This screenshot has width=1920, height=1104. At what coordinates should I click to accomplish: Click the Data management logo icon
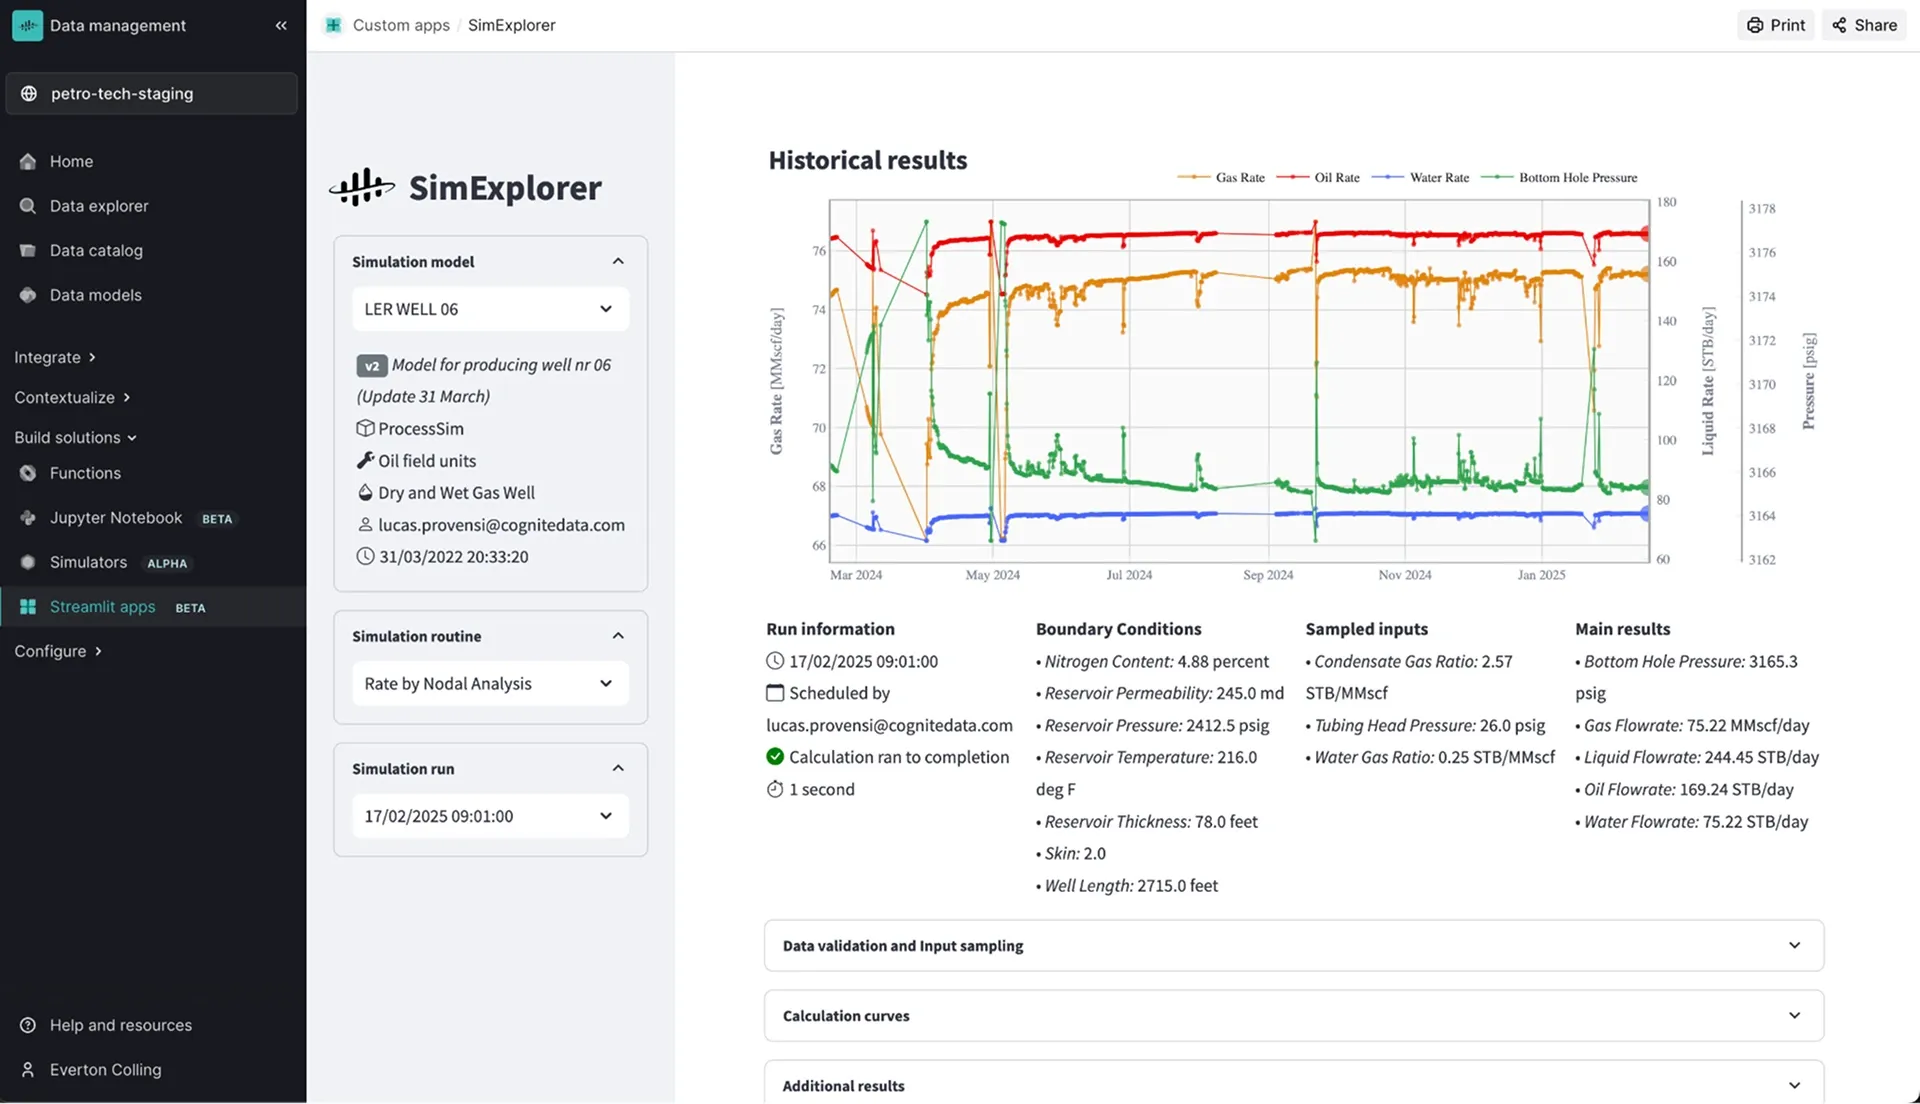27,25
